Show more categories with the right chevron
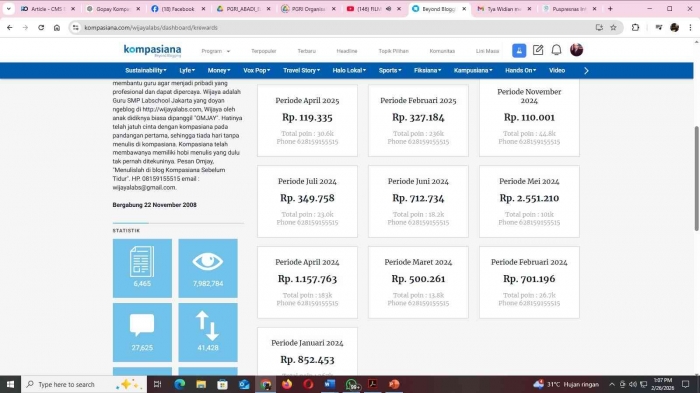The height and width of the screenshot is (393, 700). pyautogui.click(x=586, y=71)
